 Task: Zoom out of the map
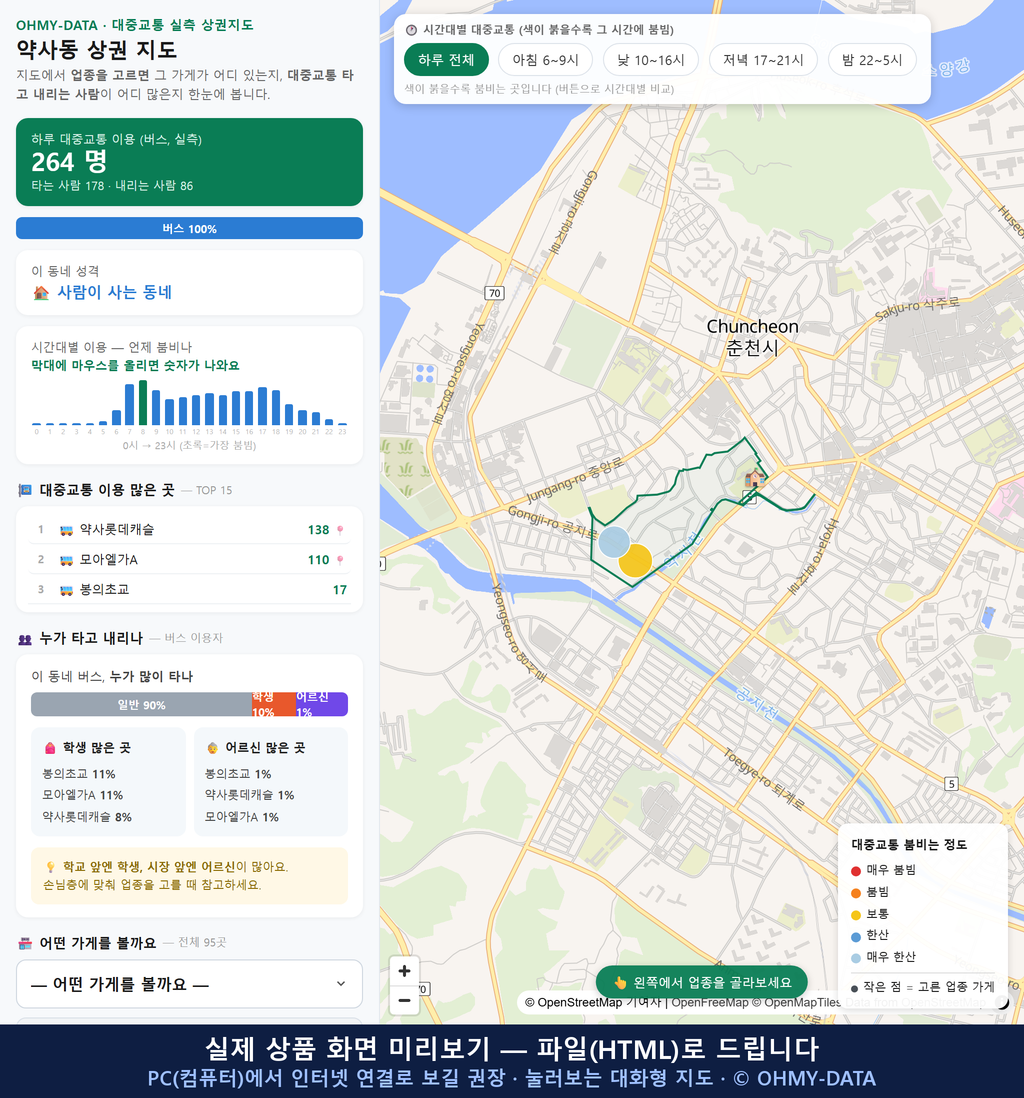pyautogui.click(x=404, y=1000)
